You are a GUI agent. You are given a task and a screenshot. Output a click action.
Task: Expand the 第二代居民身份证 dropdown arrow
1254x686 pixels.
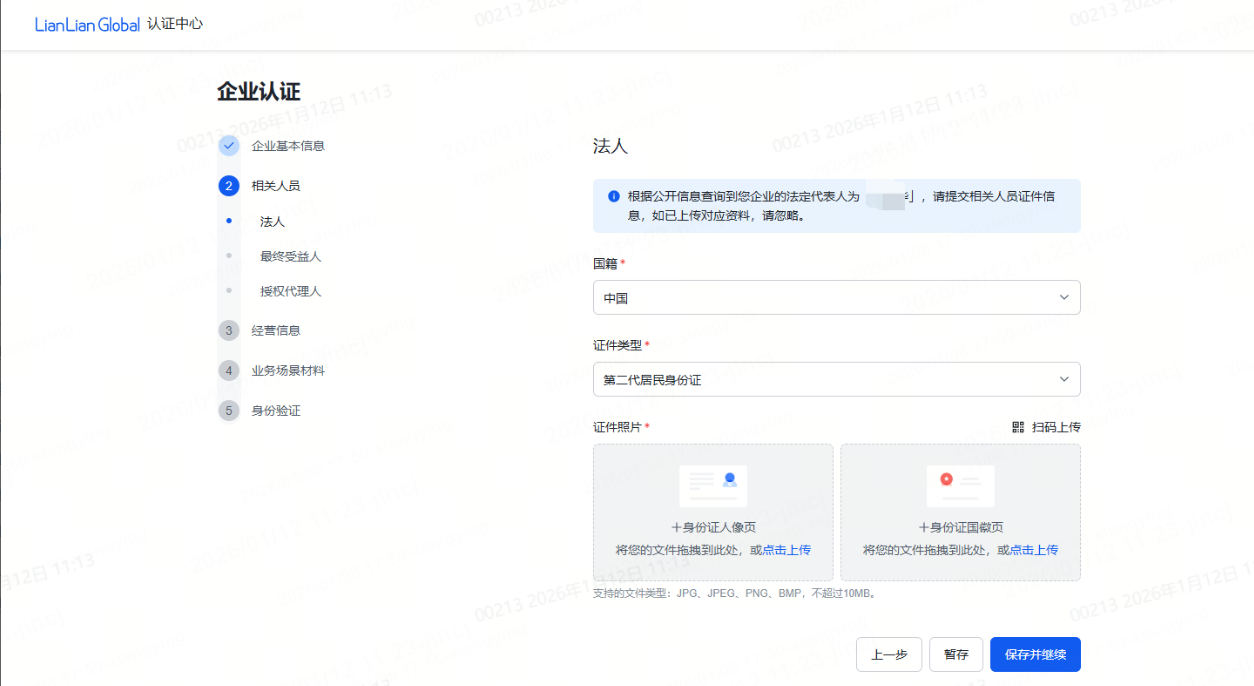(x=1063, y=380)
